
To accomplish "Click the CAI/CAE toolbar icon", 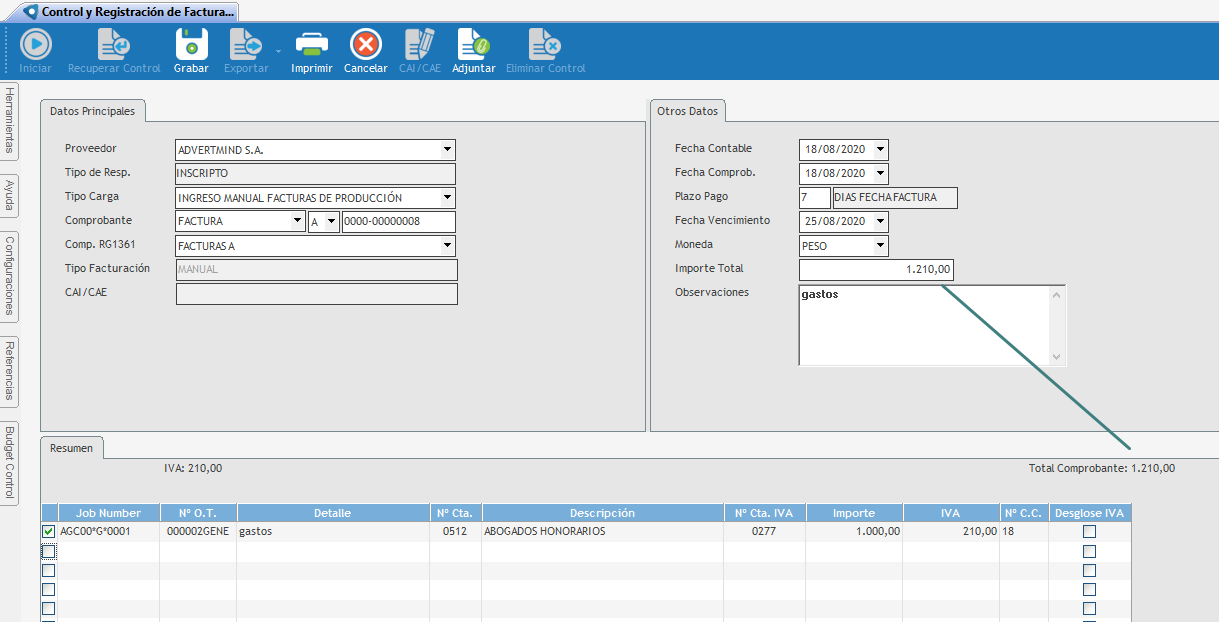I will [x=418, y=45].
